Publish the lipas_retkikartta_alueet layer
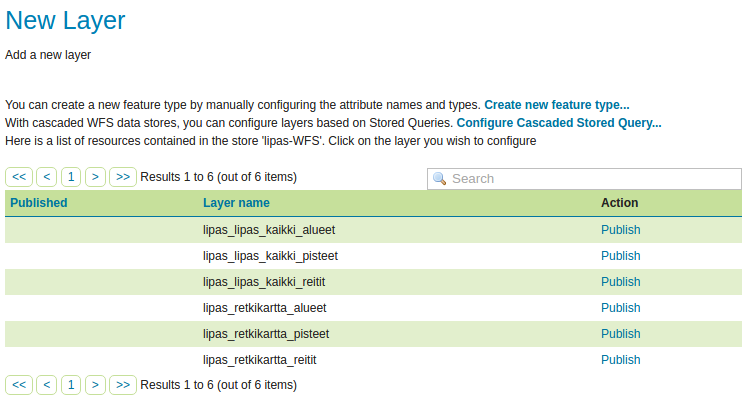The height and width of the screenshot is (402, 747). [x=620, y=308]
